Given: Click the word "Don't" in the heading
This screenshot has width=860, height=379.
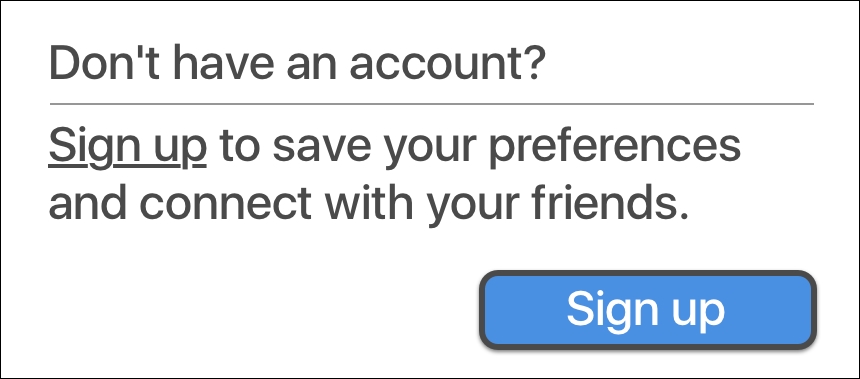Looking at the screenshot, I should pos(107,63).
